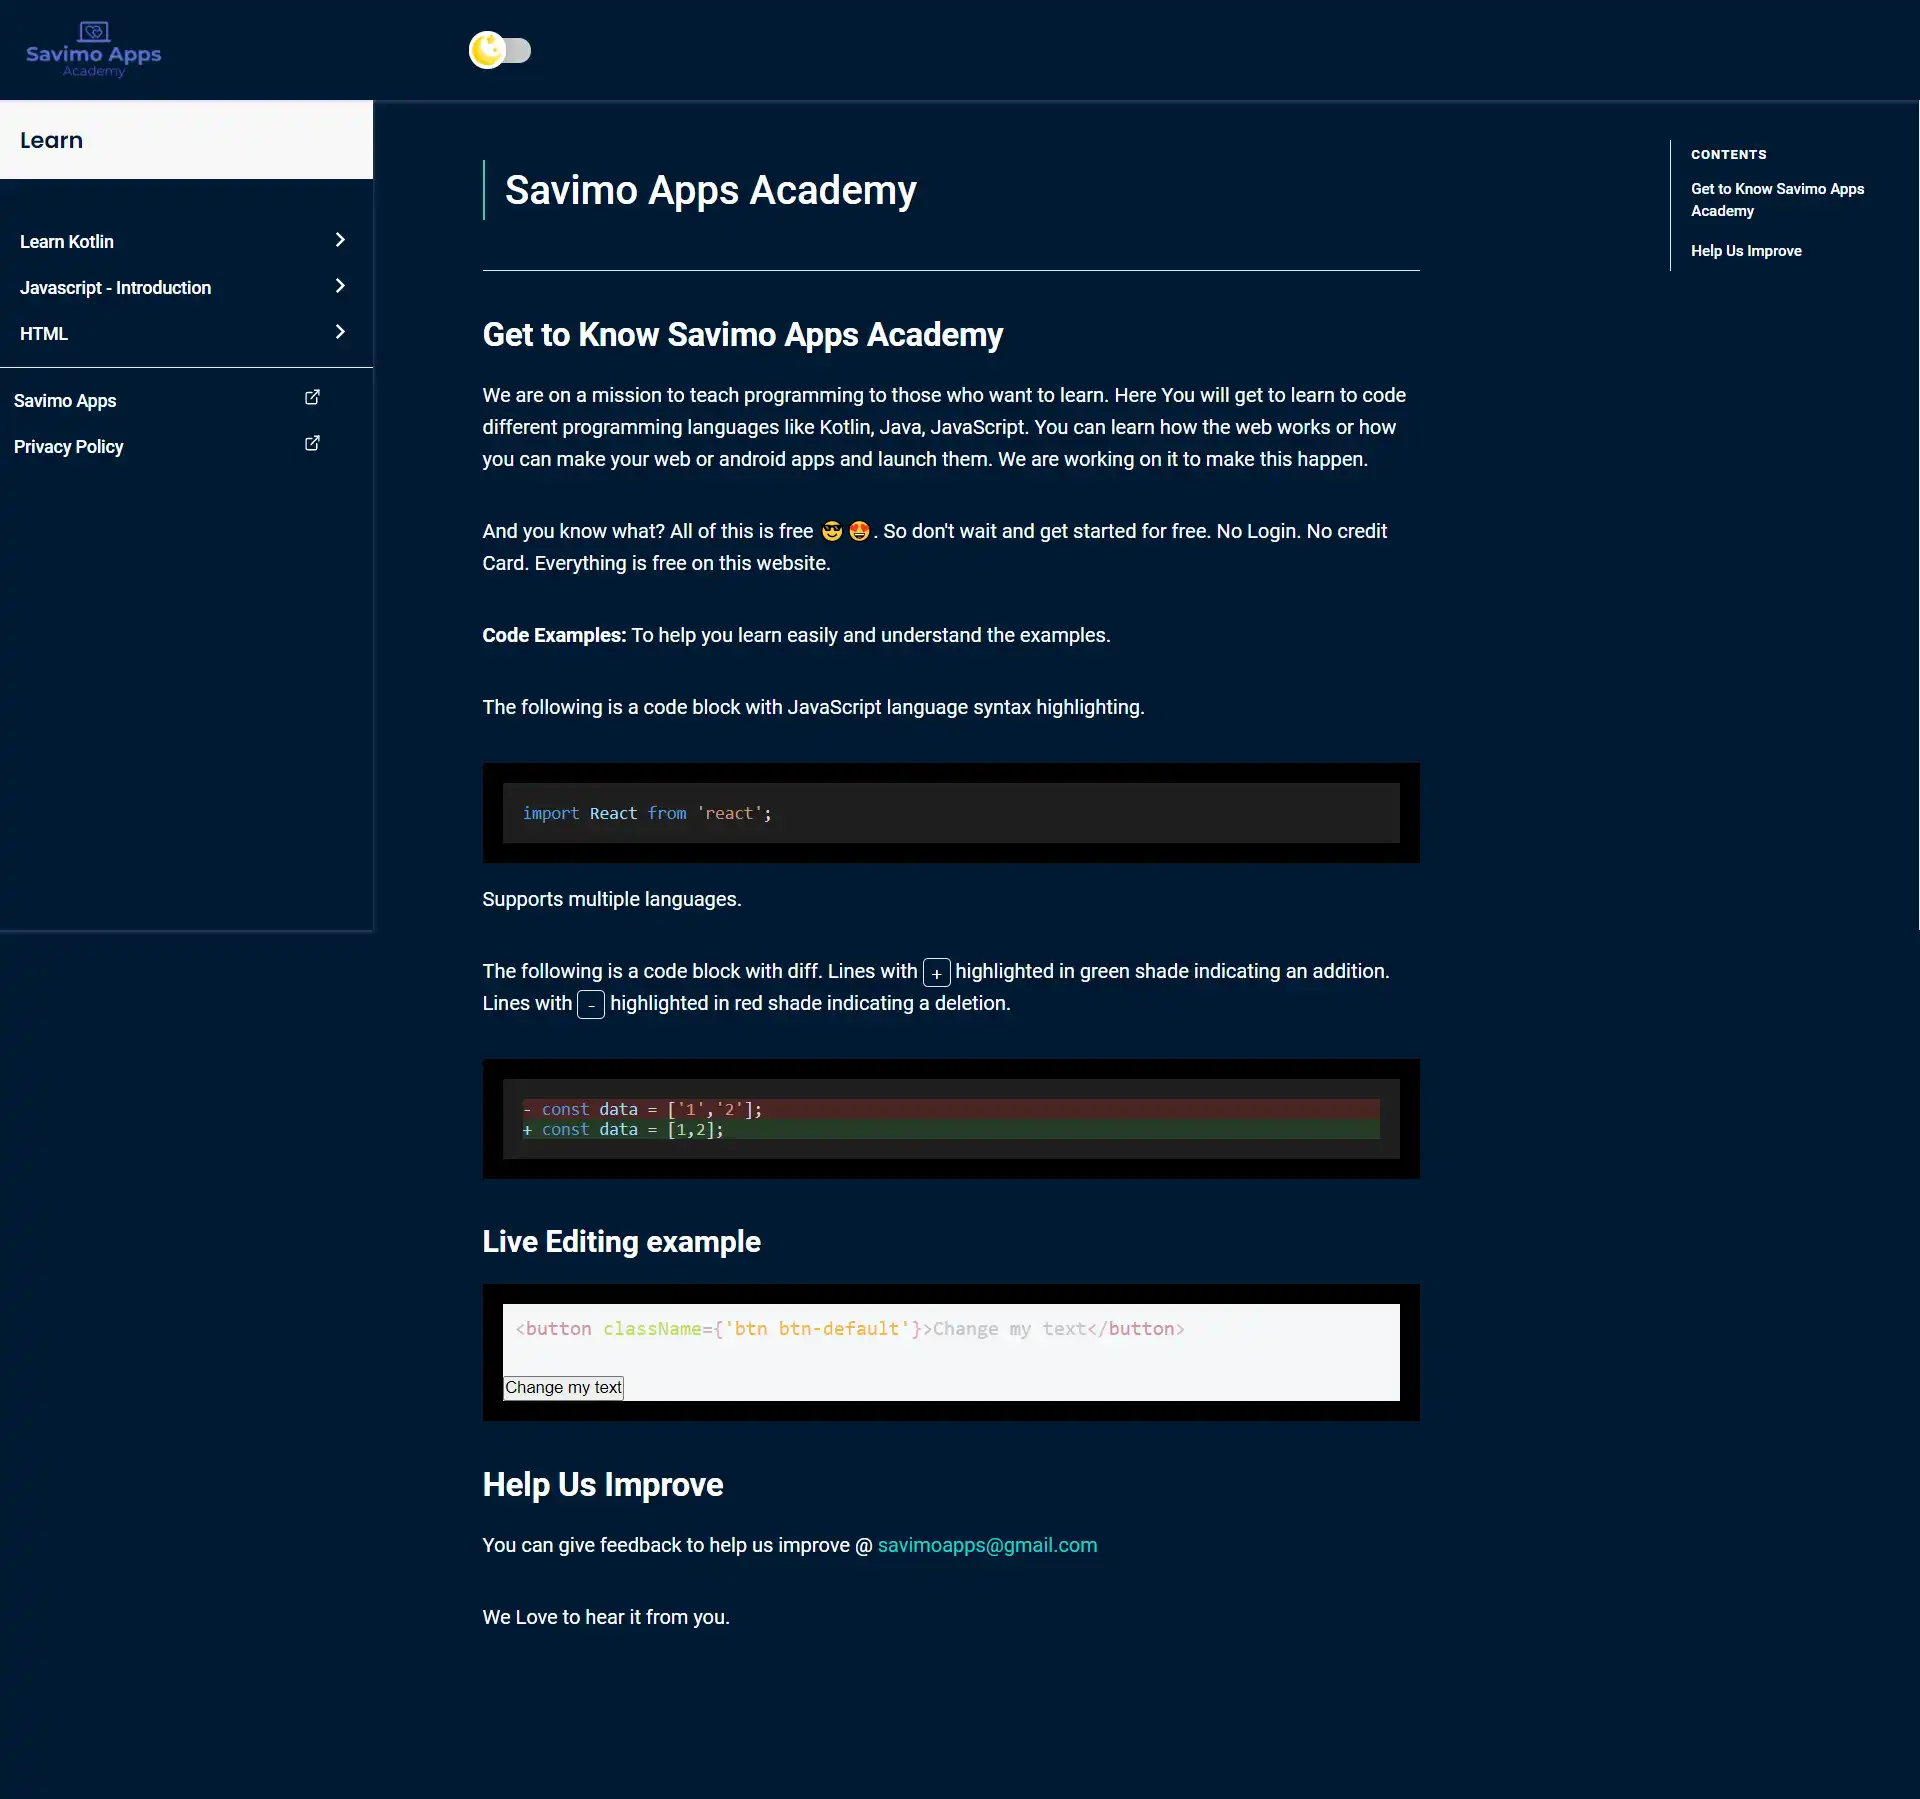The image size is (1920, 1799).
Task: Jump to Get to Know Savimo Apps Academy
Action: 1777,200
